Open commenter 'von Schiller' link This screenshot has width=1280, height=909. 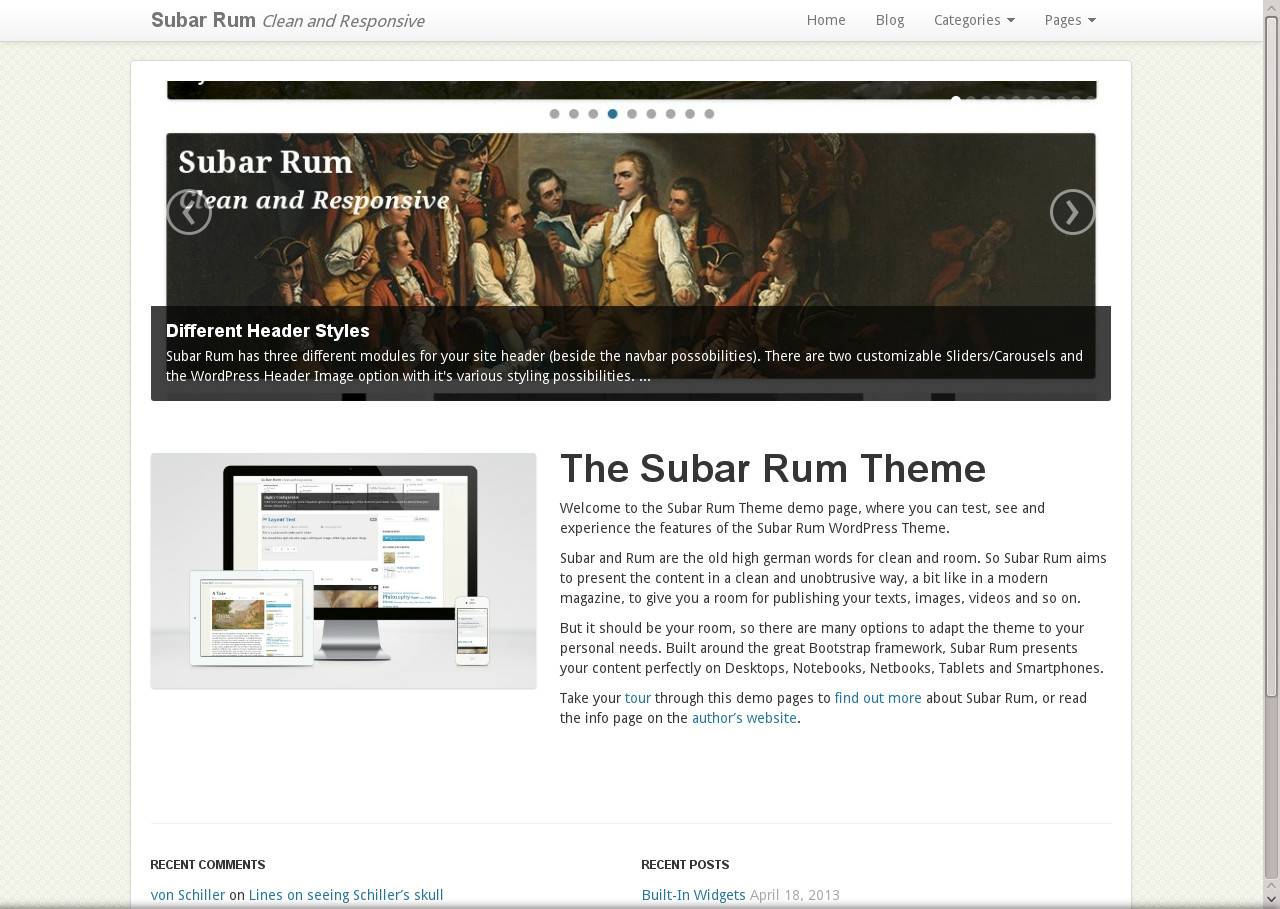click(x=188, y=895)
